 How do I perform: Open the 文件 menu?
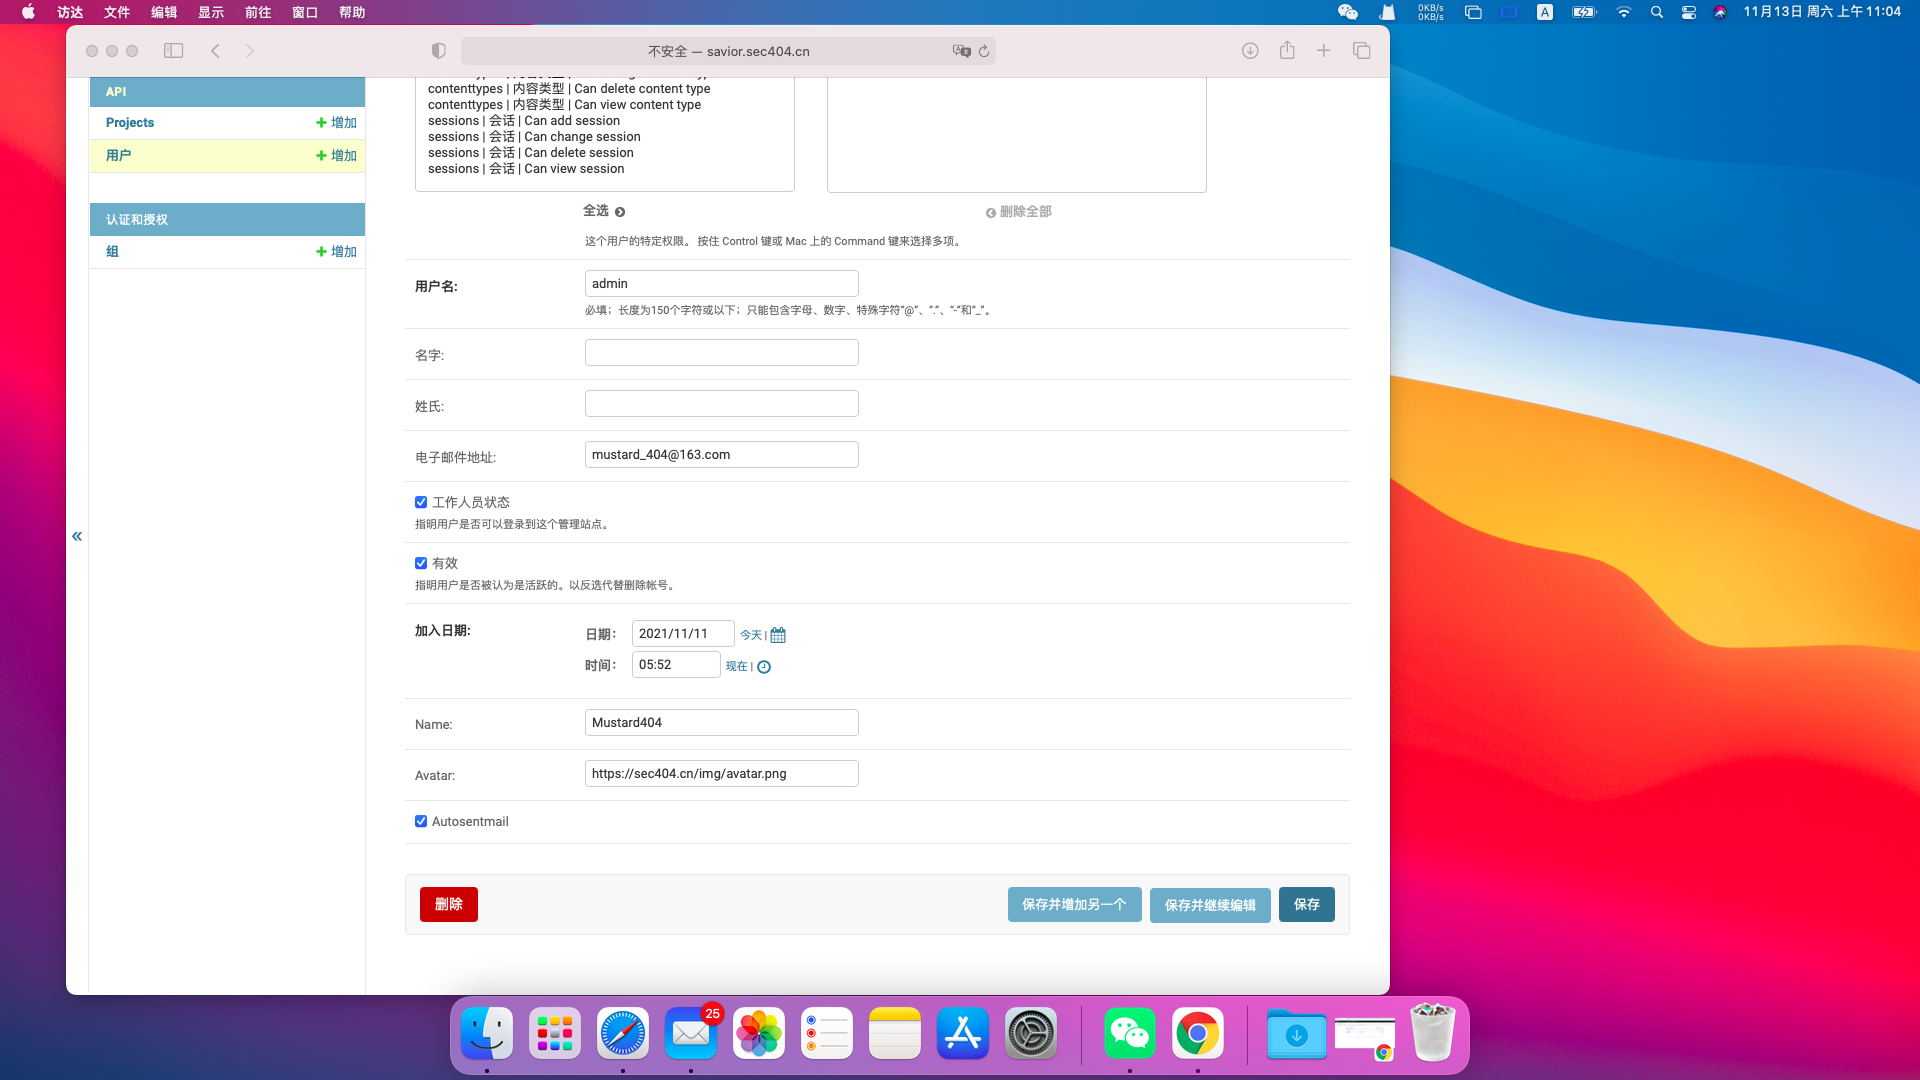pos(117,12)
